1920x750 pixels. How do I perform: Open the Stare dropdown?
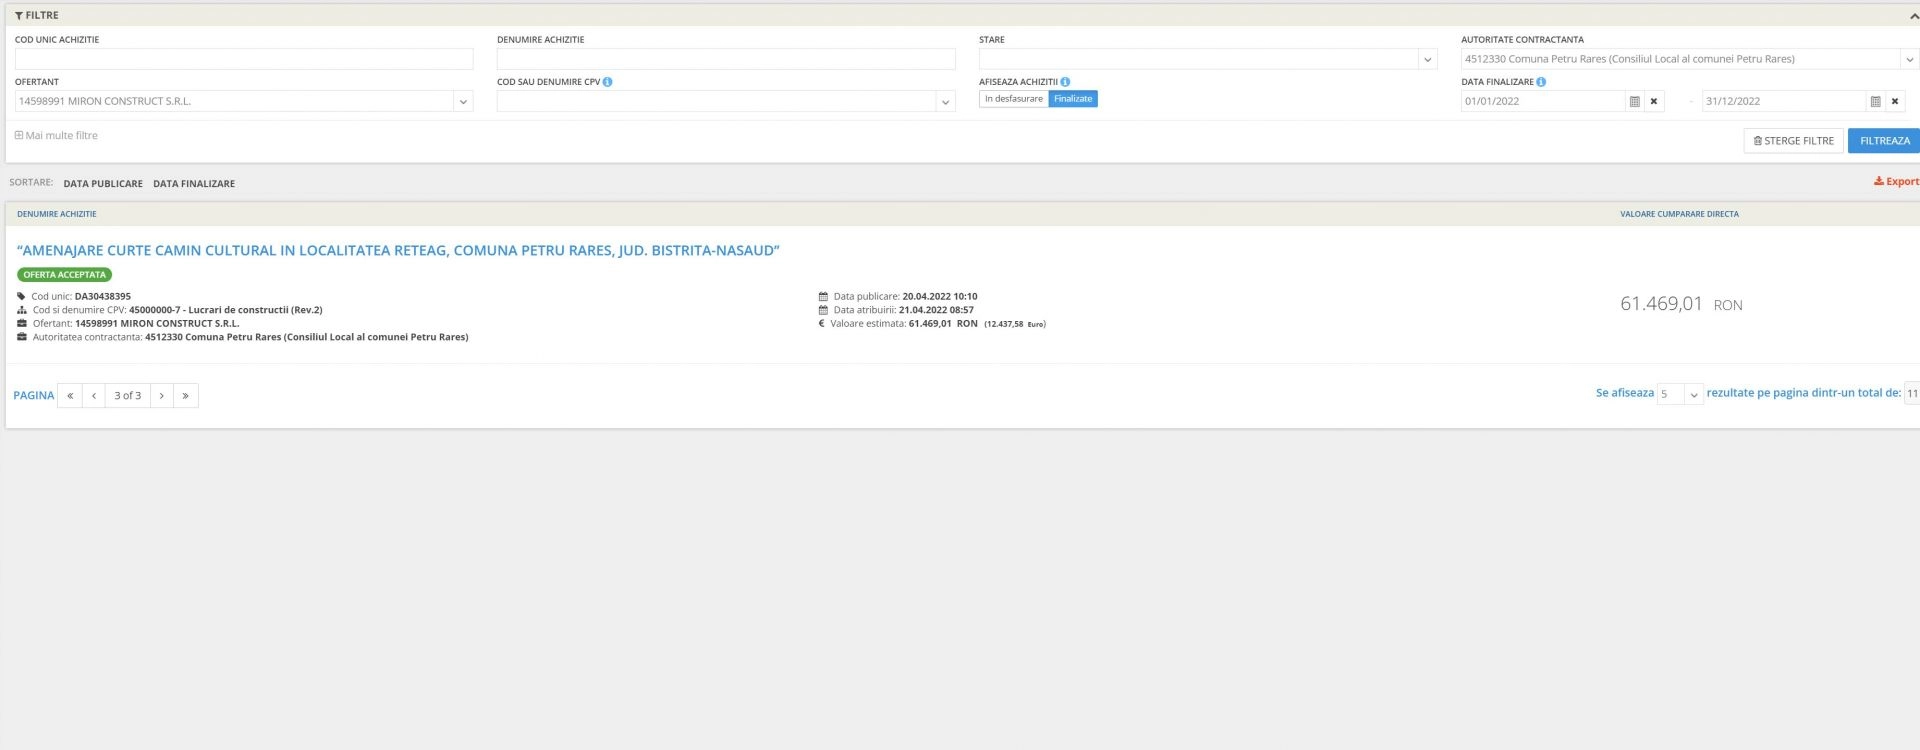click(1427, 60)
